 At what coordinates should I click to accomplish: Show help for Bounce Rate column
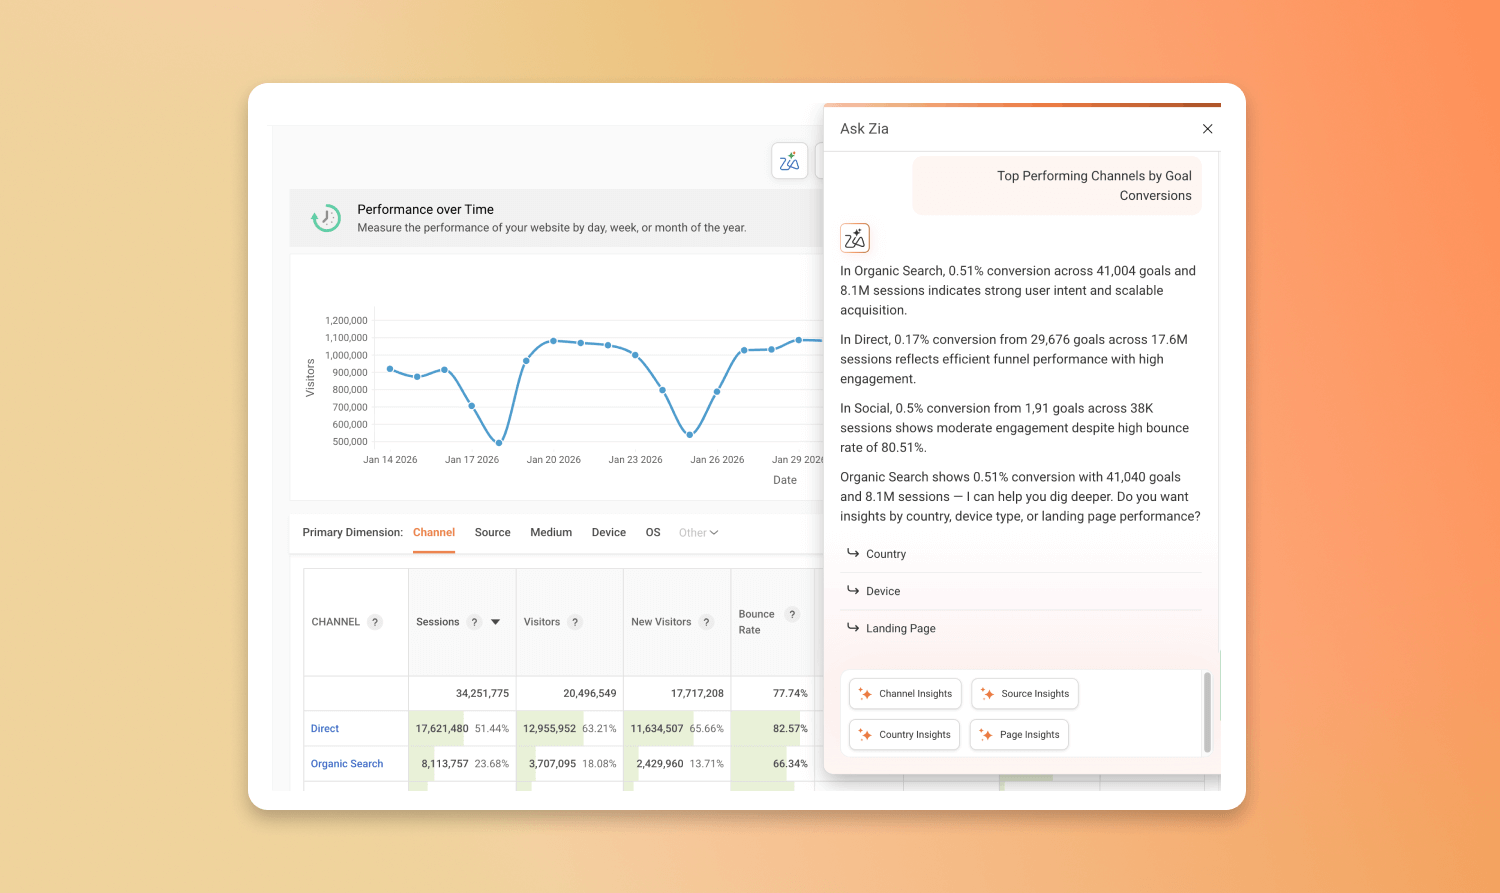[x=792, y=614]
